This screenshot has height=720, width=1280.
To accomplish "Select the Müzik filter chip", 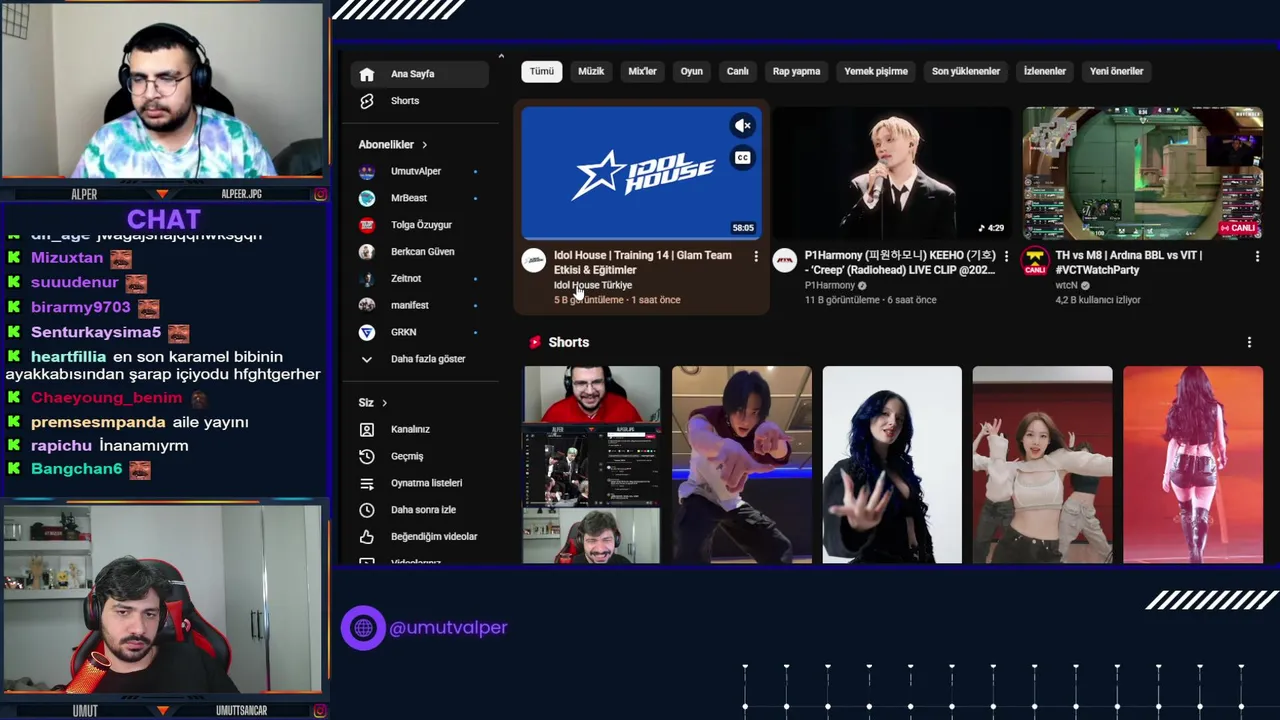I will tap(591, 71).
